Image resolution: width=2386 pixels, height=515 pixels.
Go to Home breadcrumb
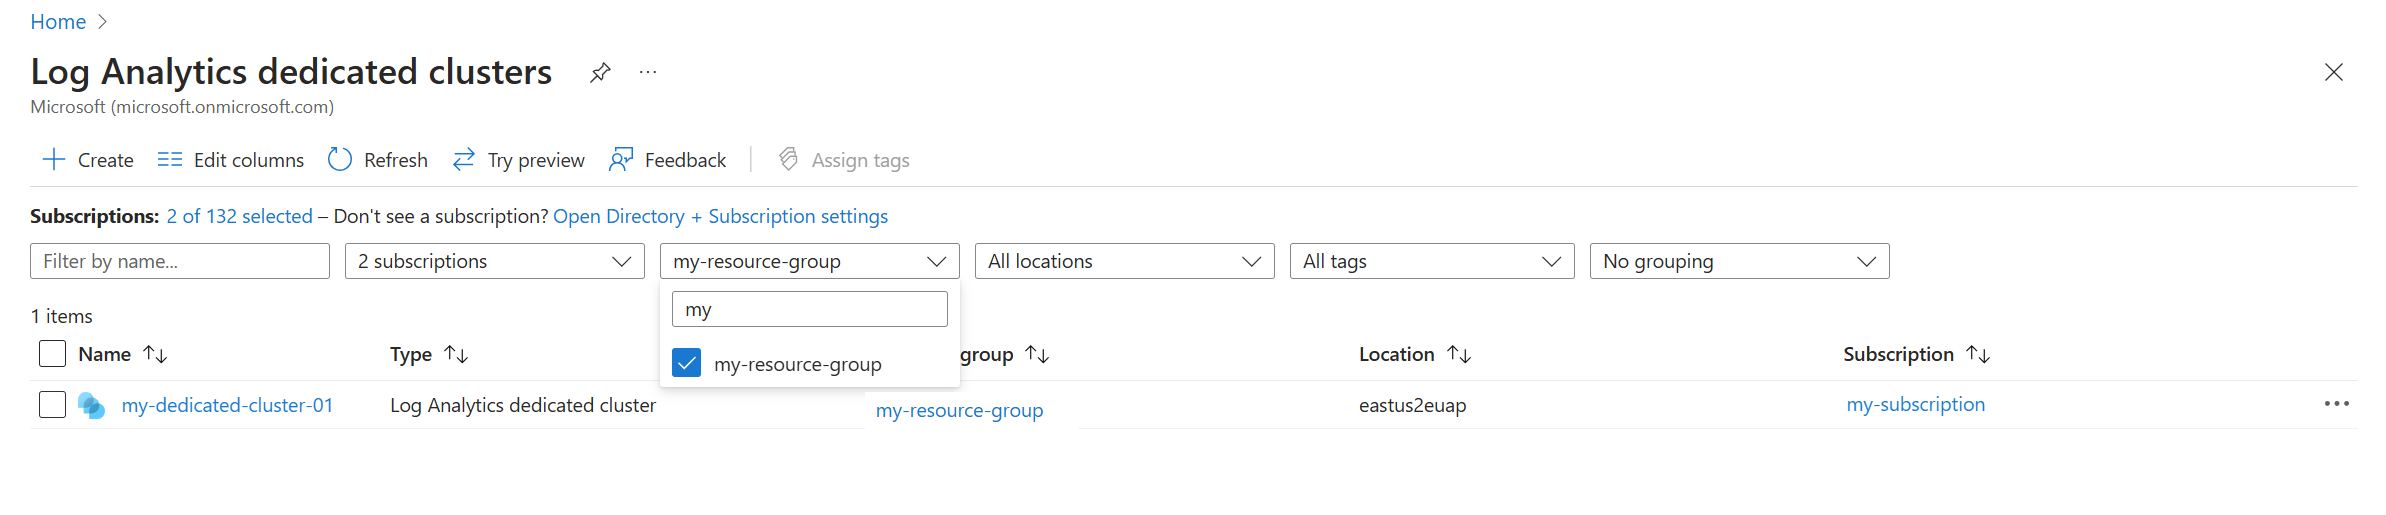tap(58, 22)
